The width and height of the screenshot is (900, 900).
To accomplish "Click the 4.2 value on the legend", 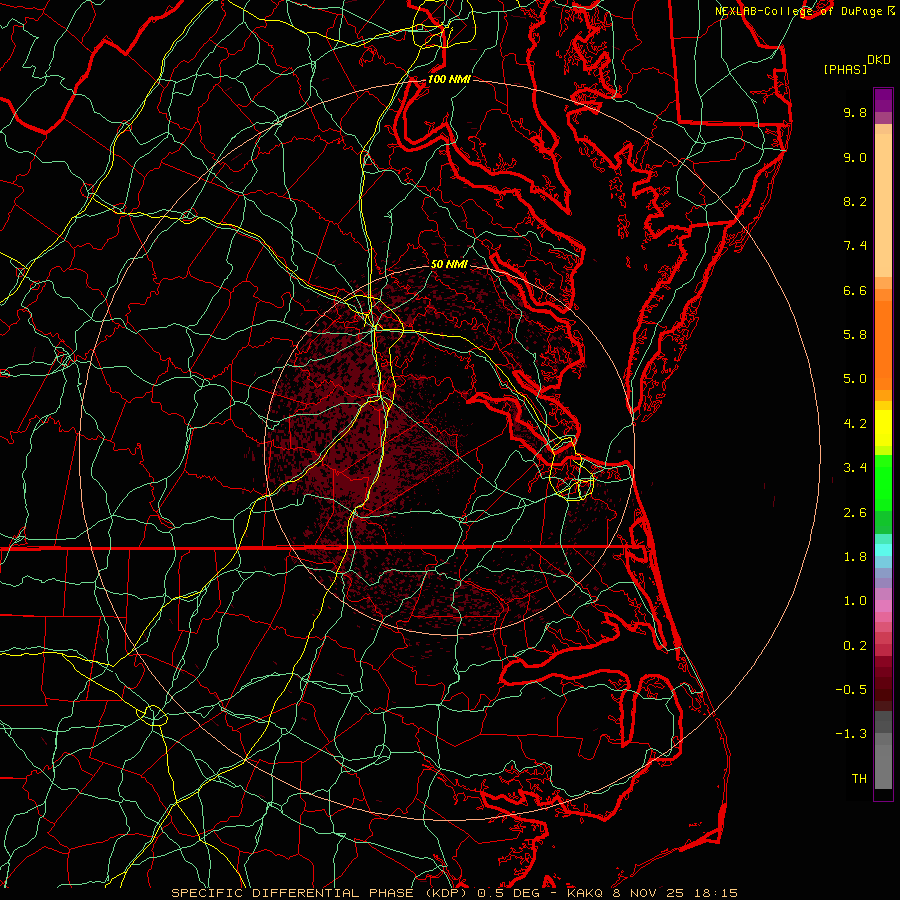I will 855,424.
